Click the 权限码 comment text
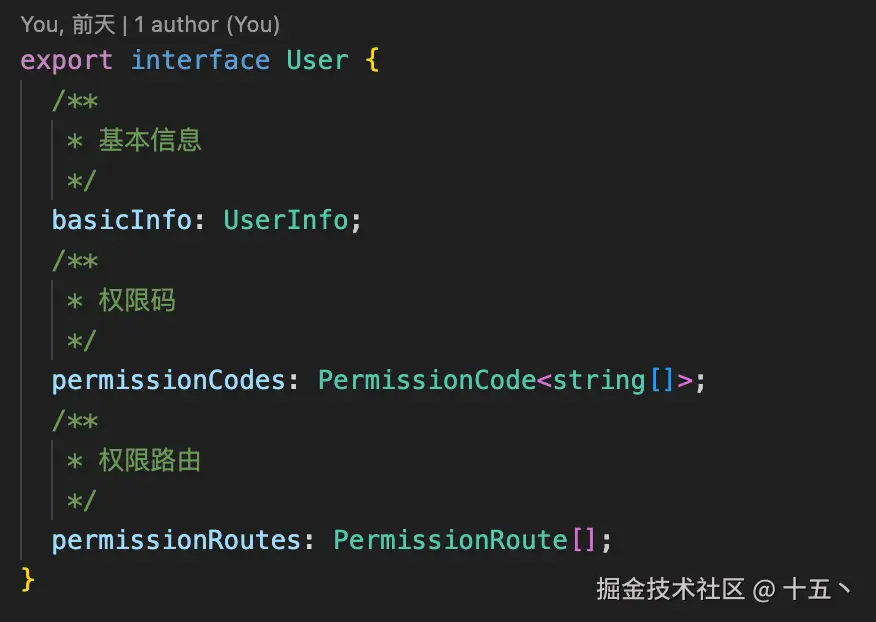This screenshot has height=622, width=876. pos(137,300)
